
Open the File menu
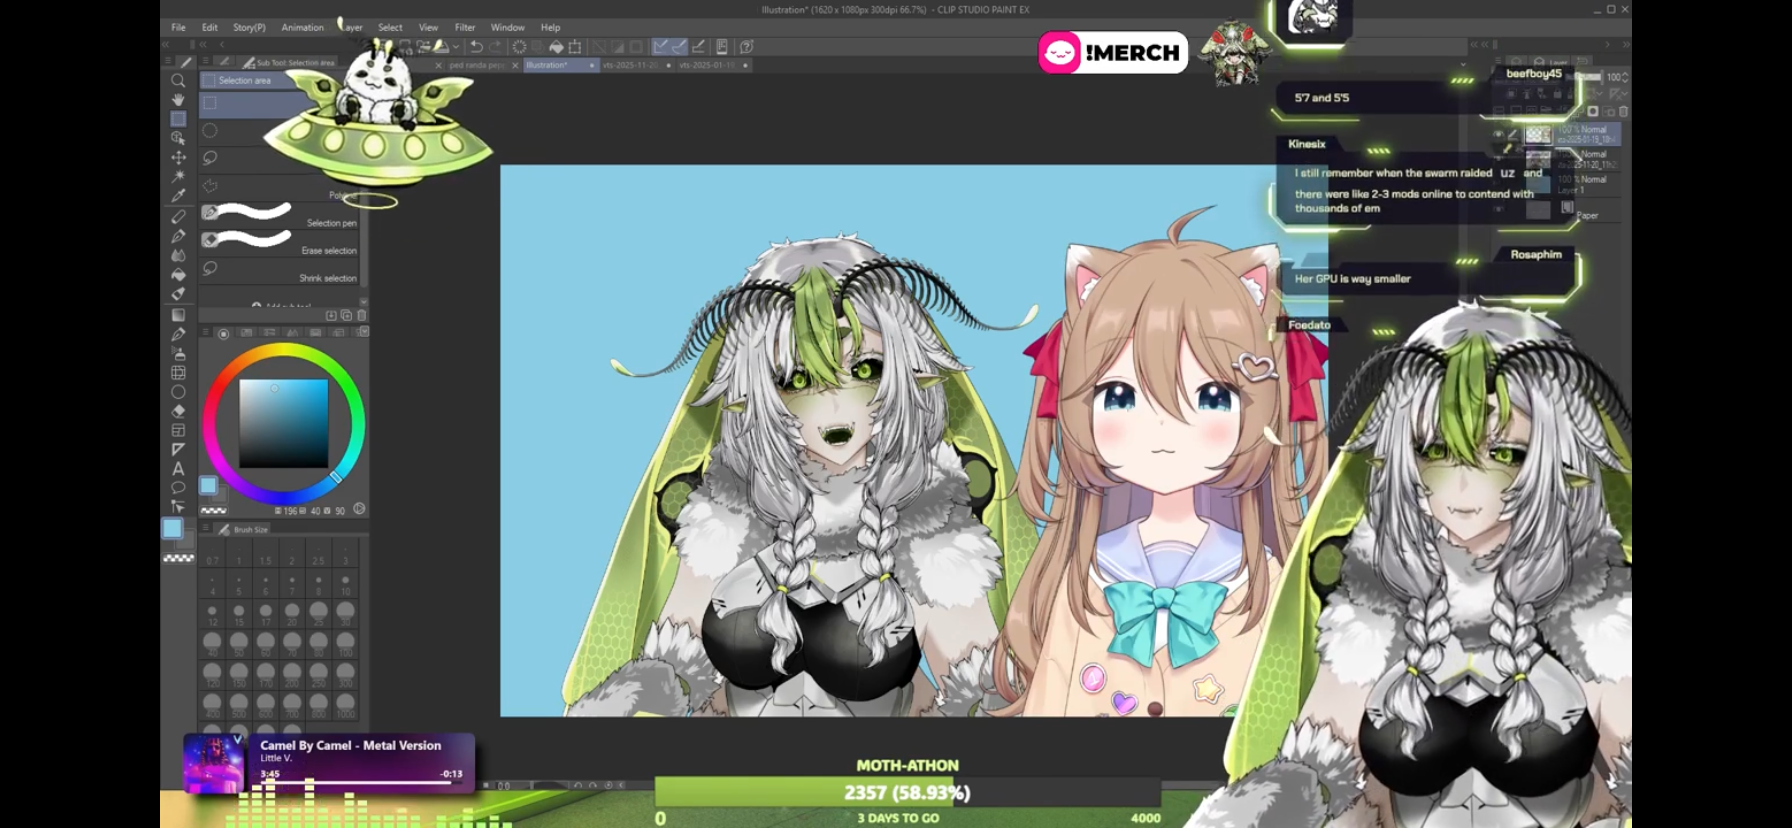tap(178, 28)
